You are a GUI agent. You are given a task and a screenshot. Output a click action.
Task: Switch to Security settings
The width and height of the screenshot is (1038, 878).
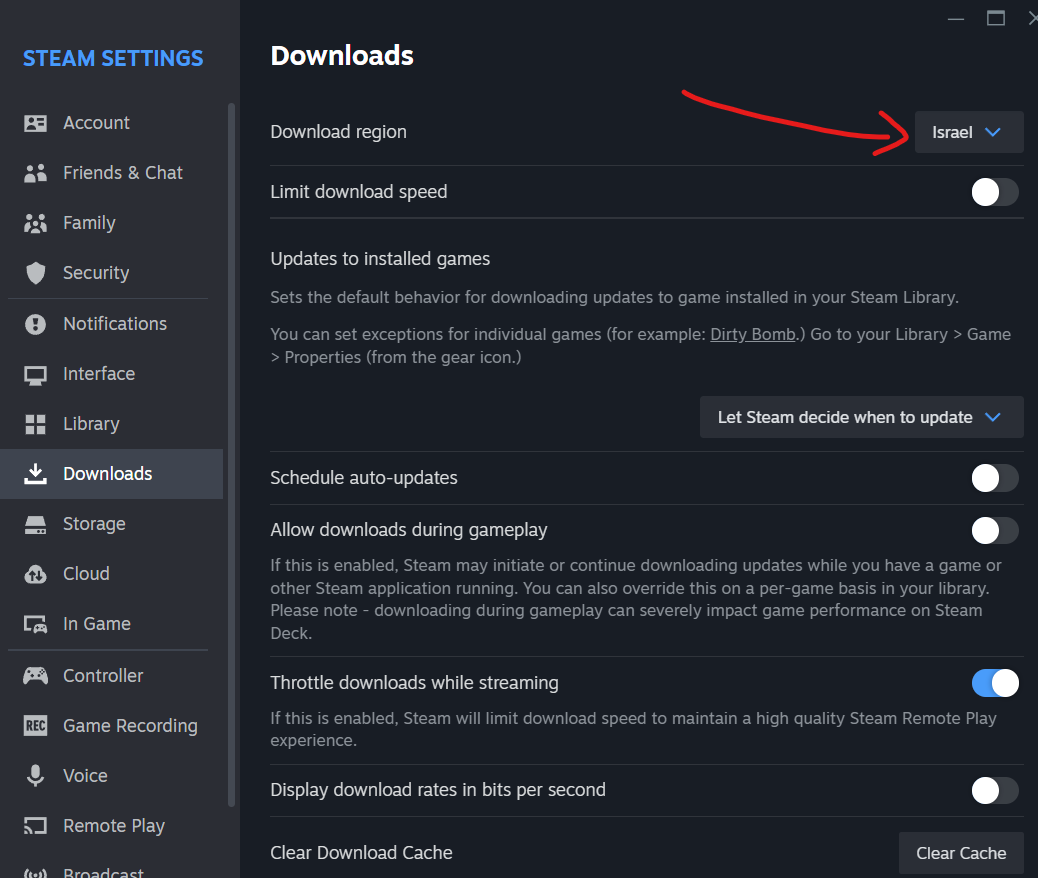point(111,273)
